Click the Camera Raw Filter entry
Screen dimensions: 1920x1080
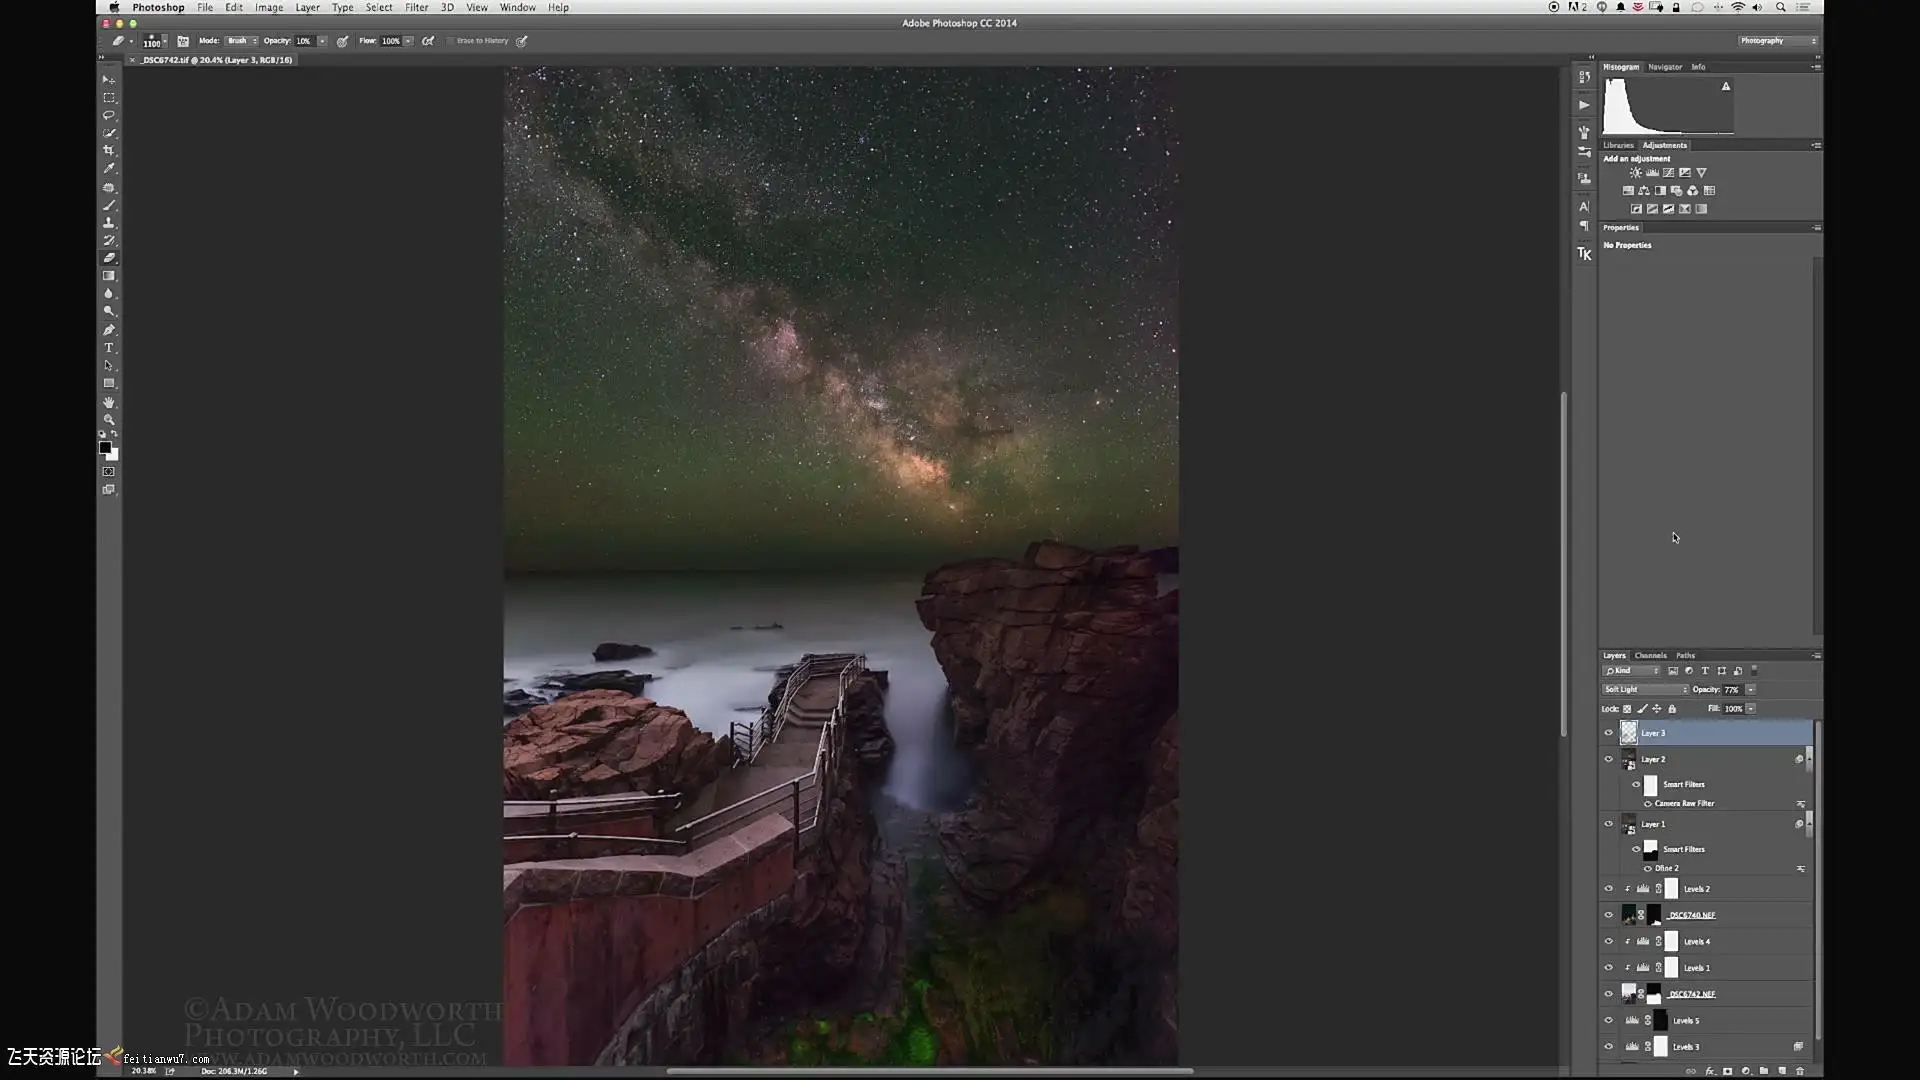(1684, 804)
